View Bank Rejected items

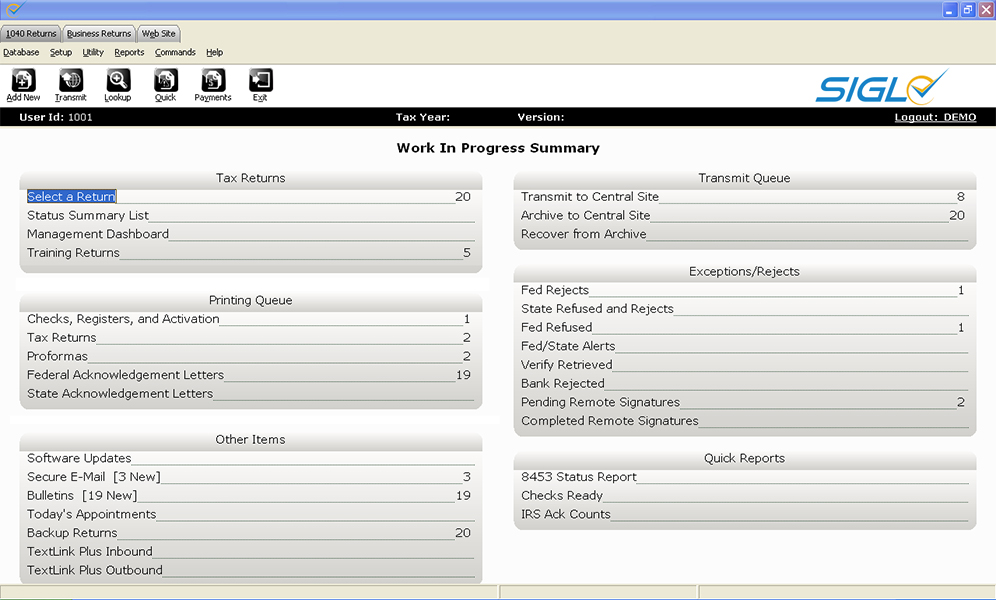[563, 383]
